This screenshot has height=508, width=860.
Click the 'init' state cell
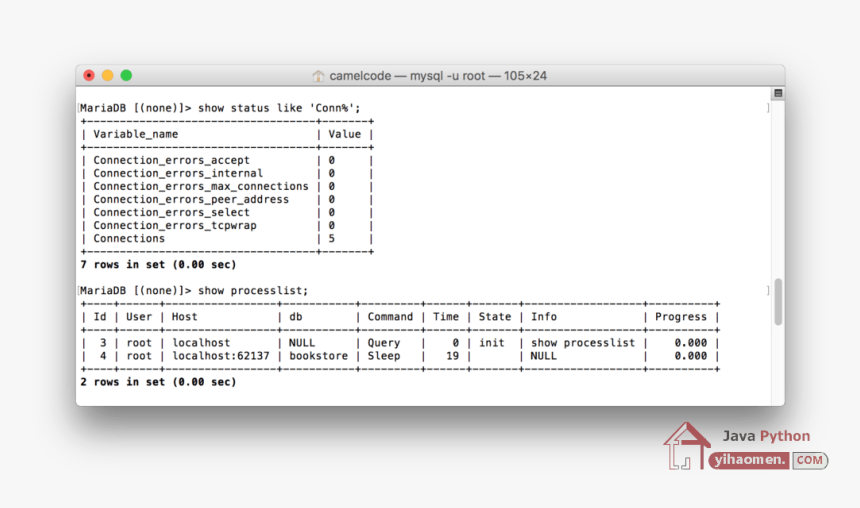(491, 343)
